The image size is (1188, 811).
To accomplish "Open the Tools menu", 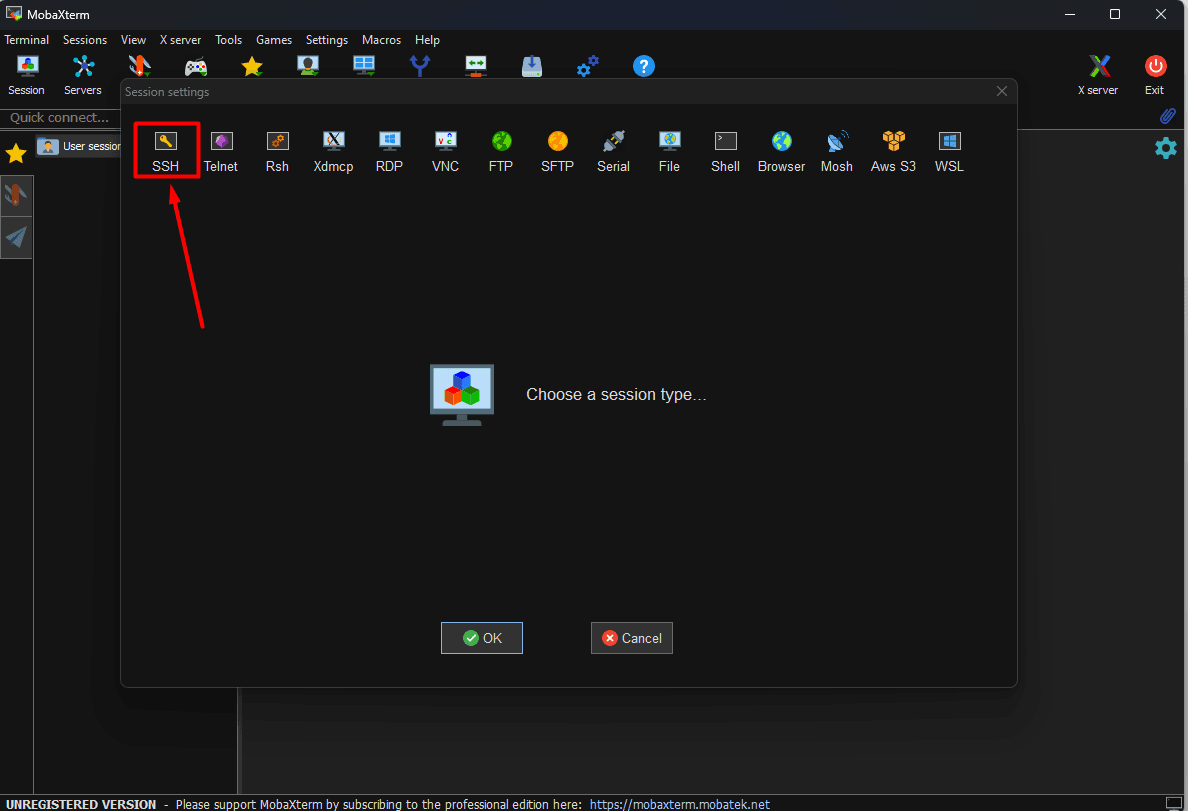I will click(228, 39).
